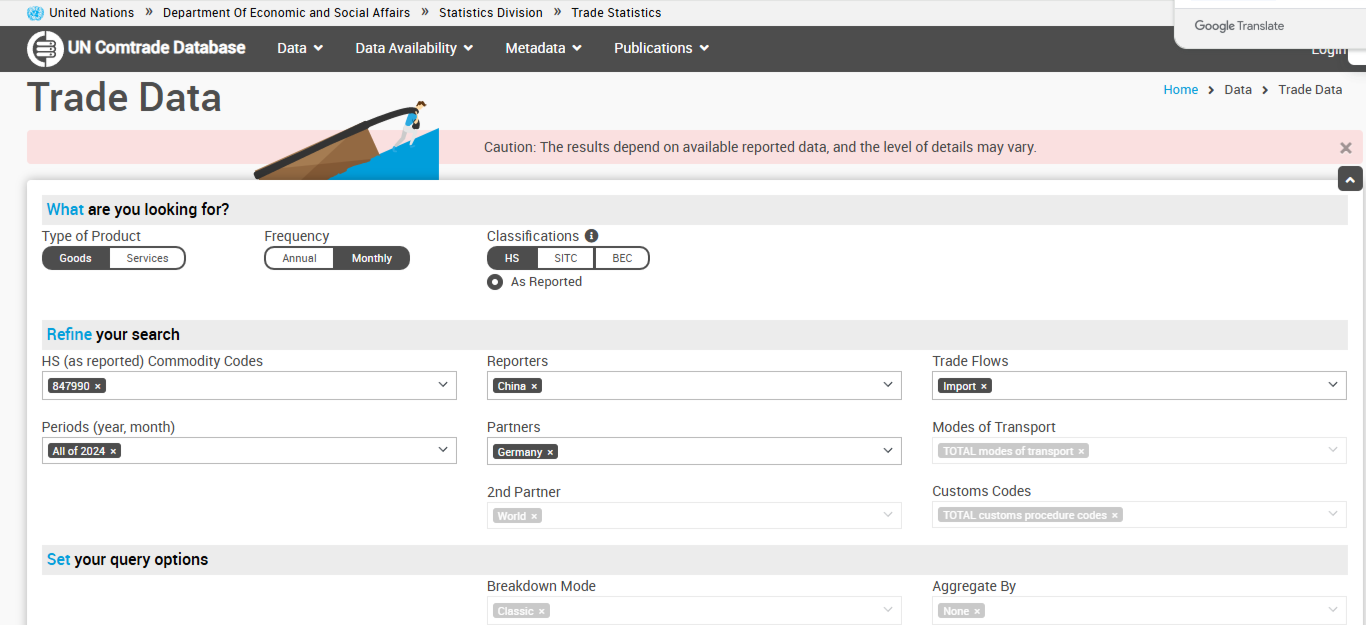Show info about Classifications
1366x625 pixels.
(592, 236)
